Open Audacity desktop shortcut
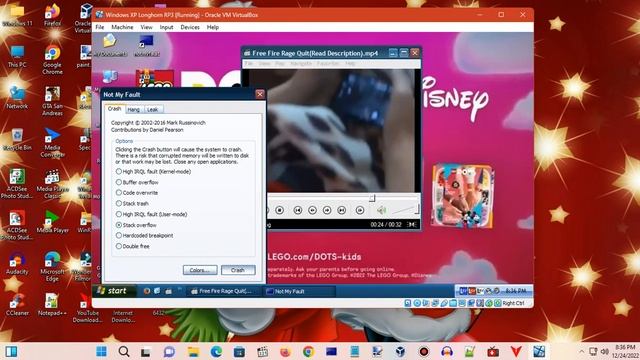 tap(17, 263)
